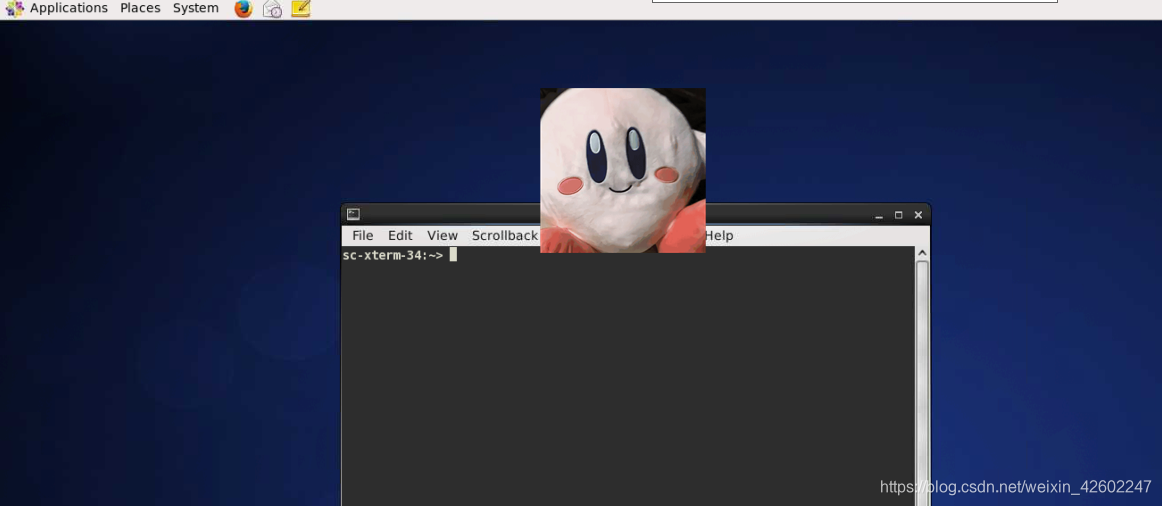
Task: Close the terminal window
Action: [x=918, y=216]
